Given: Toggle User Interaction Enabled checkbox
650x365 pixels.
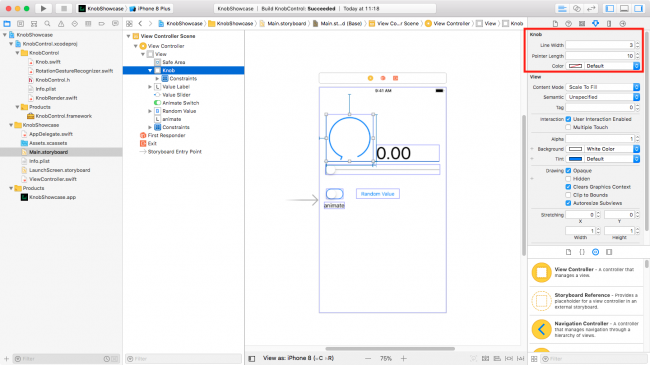Looking at the screenshot, I should tap(568, 119).
